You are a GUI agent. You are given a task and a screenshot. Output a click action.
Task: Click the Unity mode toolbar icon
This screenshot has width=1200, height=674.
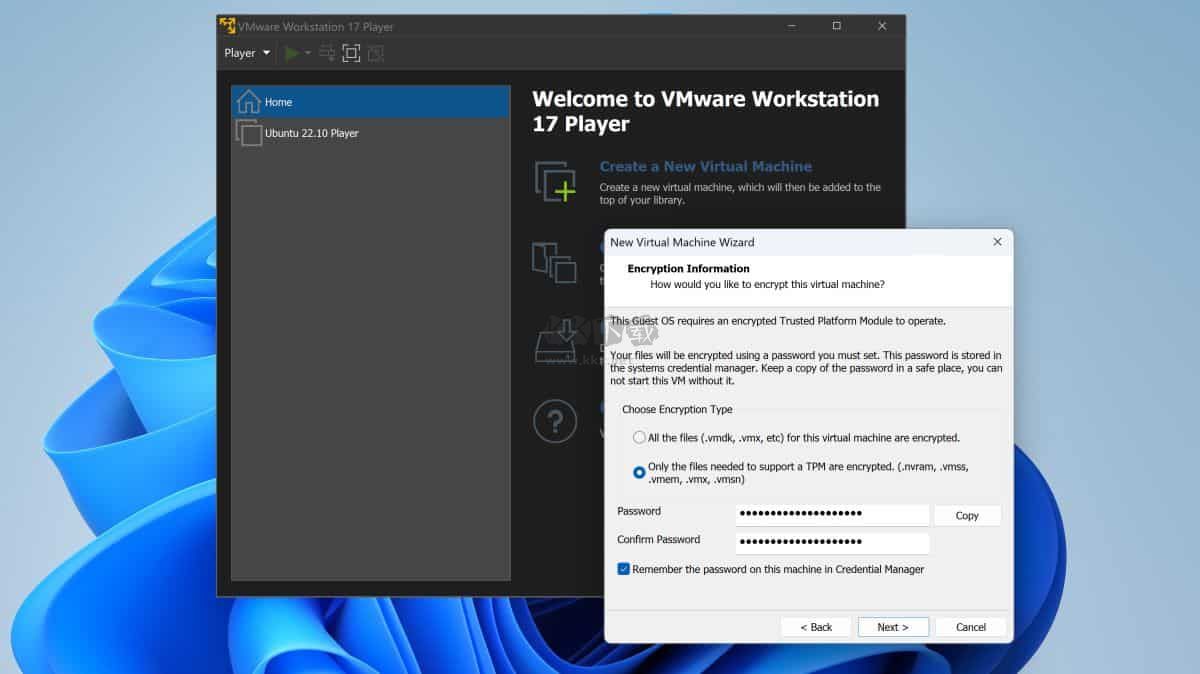point(376,52)
